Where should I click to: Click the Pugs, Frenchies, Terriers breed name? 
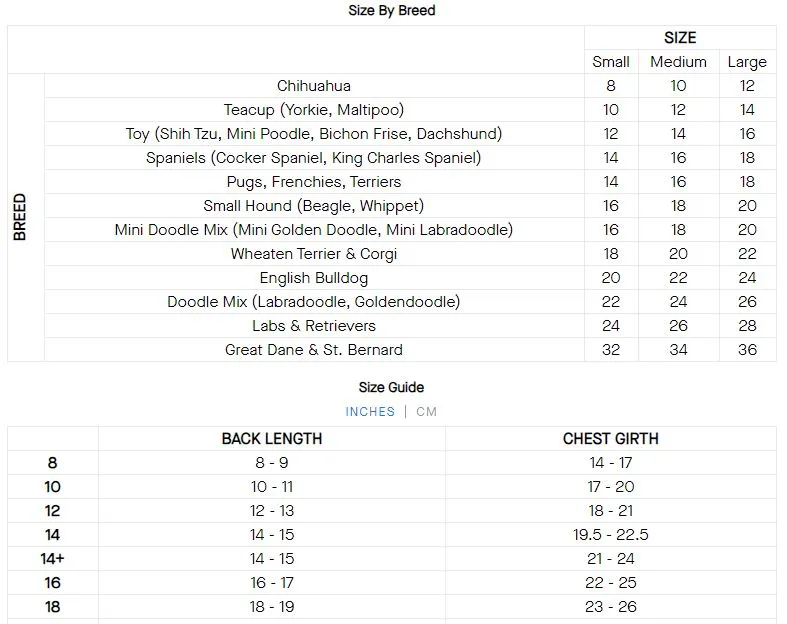click(x=314, y=182)
